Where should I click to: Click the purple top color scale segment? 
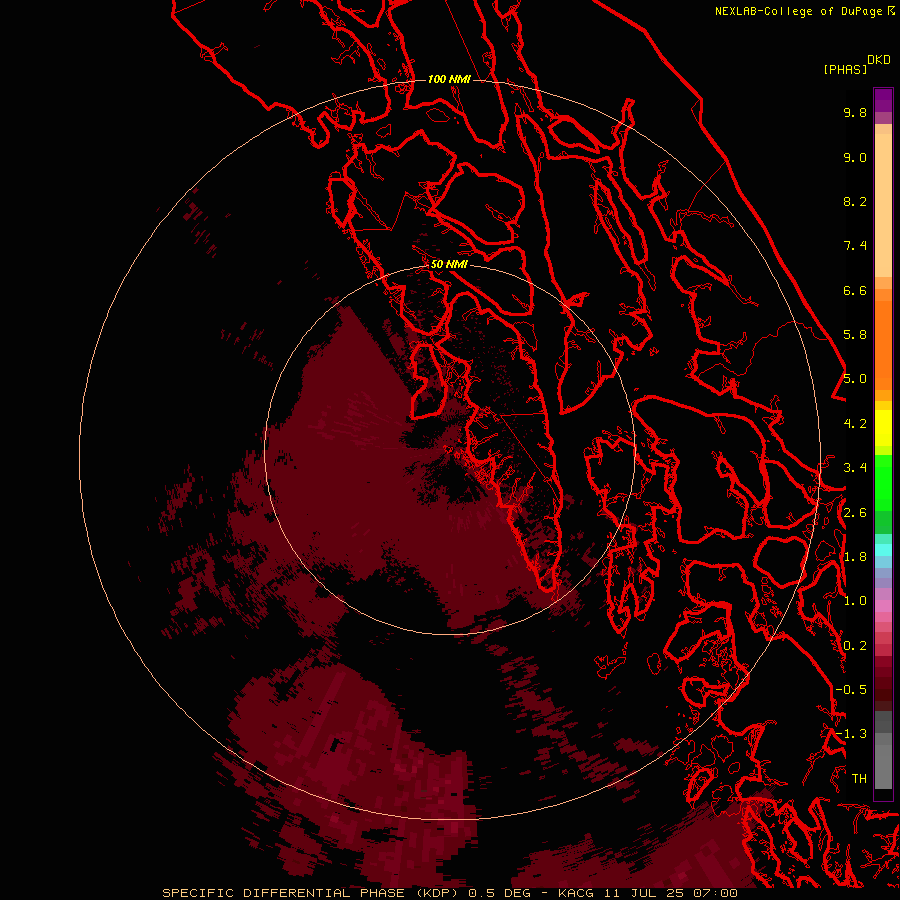pos(883,100)
